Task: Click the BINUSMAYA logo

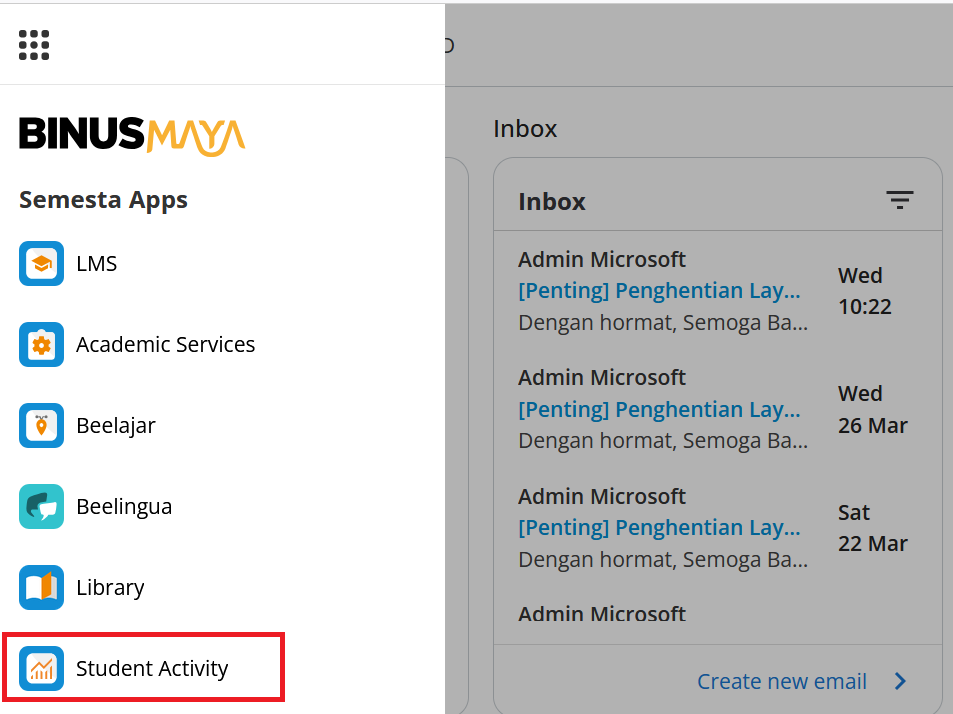Action: point(132,136)
